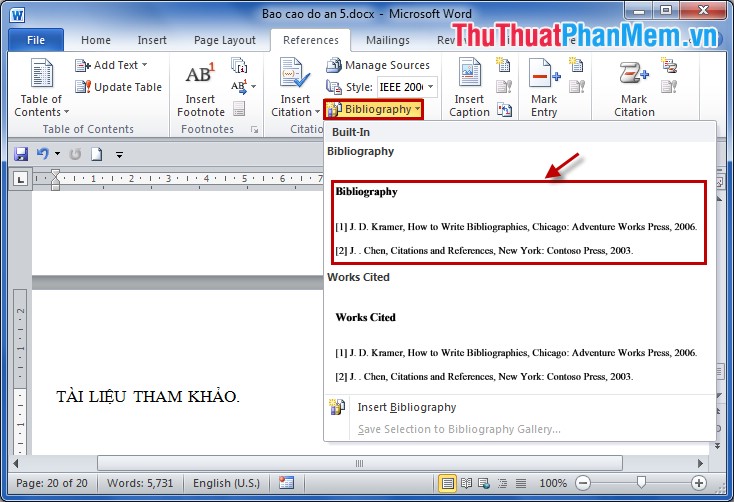Collapse the Bibliography dropdown button
734x502 pixels.
point(374,109)
